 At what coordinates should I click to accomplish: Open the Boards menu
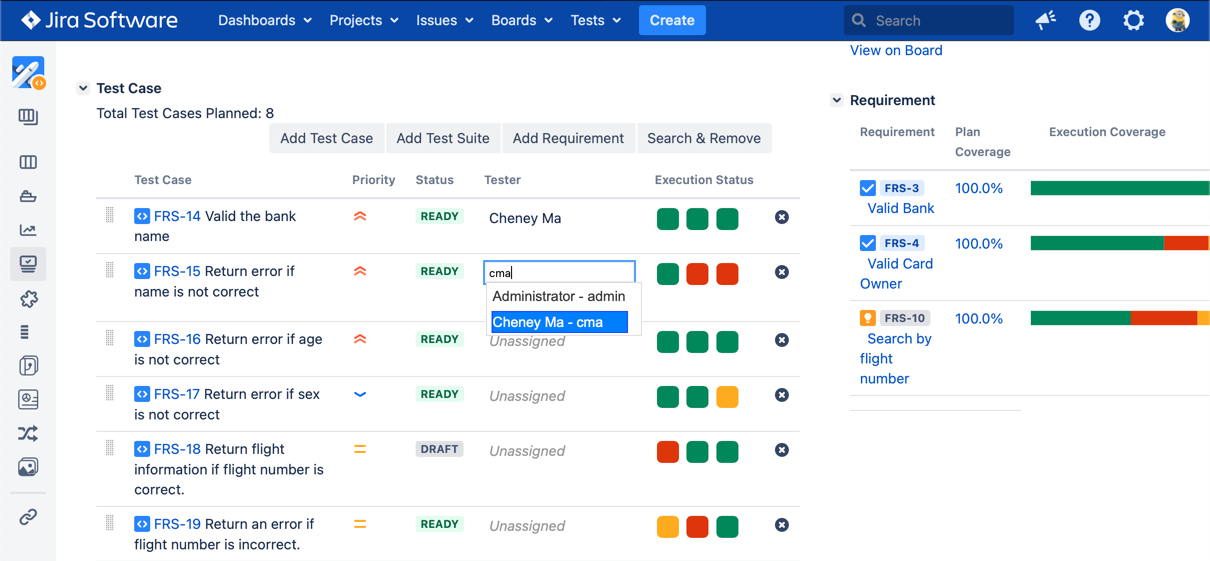pyautogui.click(x=521, y=20)
